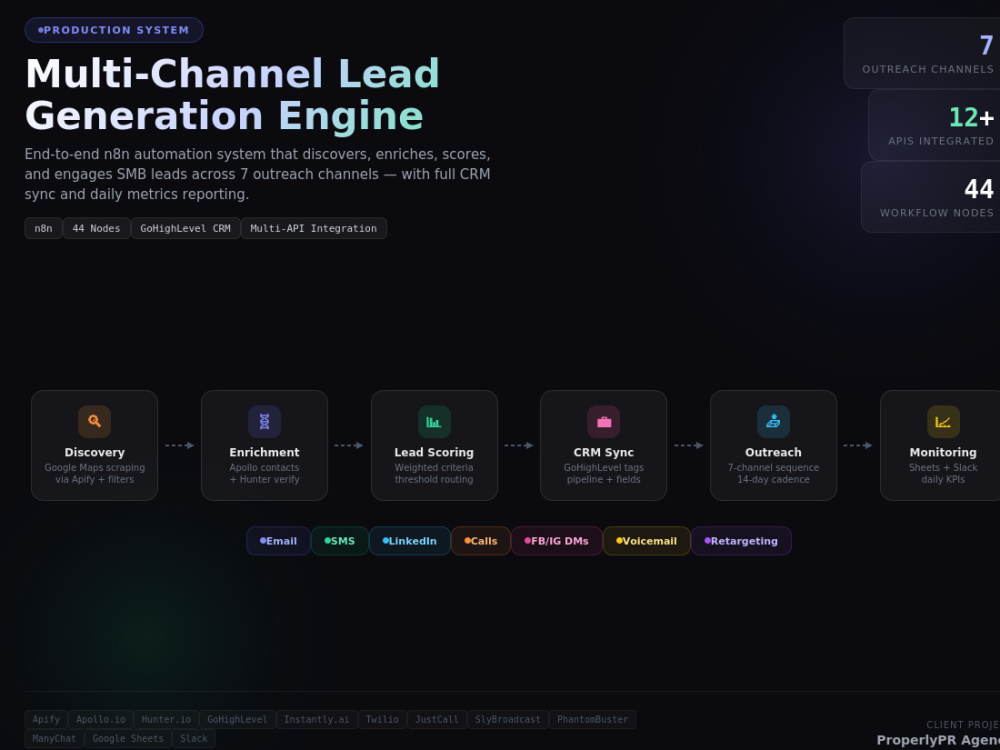Click the "Apollo contacts" description text
Viewport: 1000px width, 750px height.
click(x=264, y=467)
